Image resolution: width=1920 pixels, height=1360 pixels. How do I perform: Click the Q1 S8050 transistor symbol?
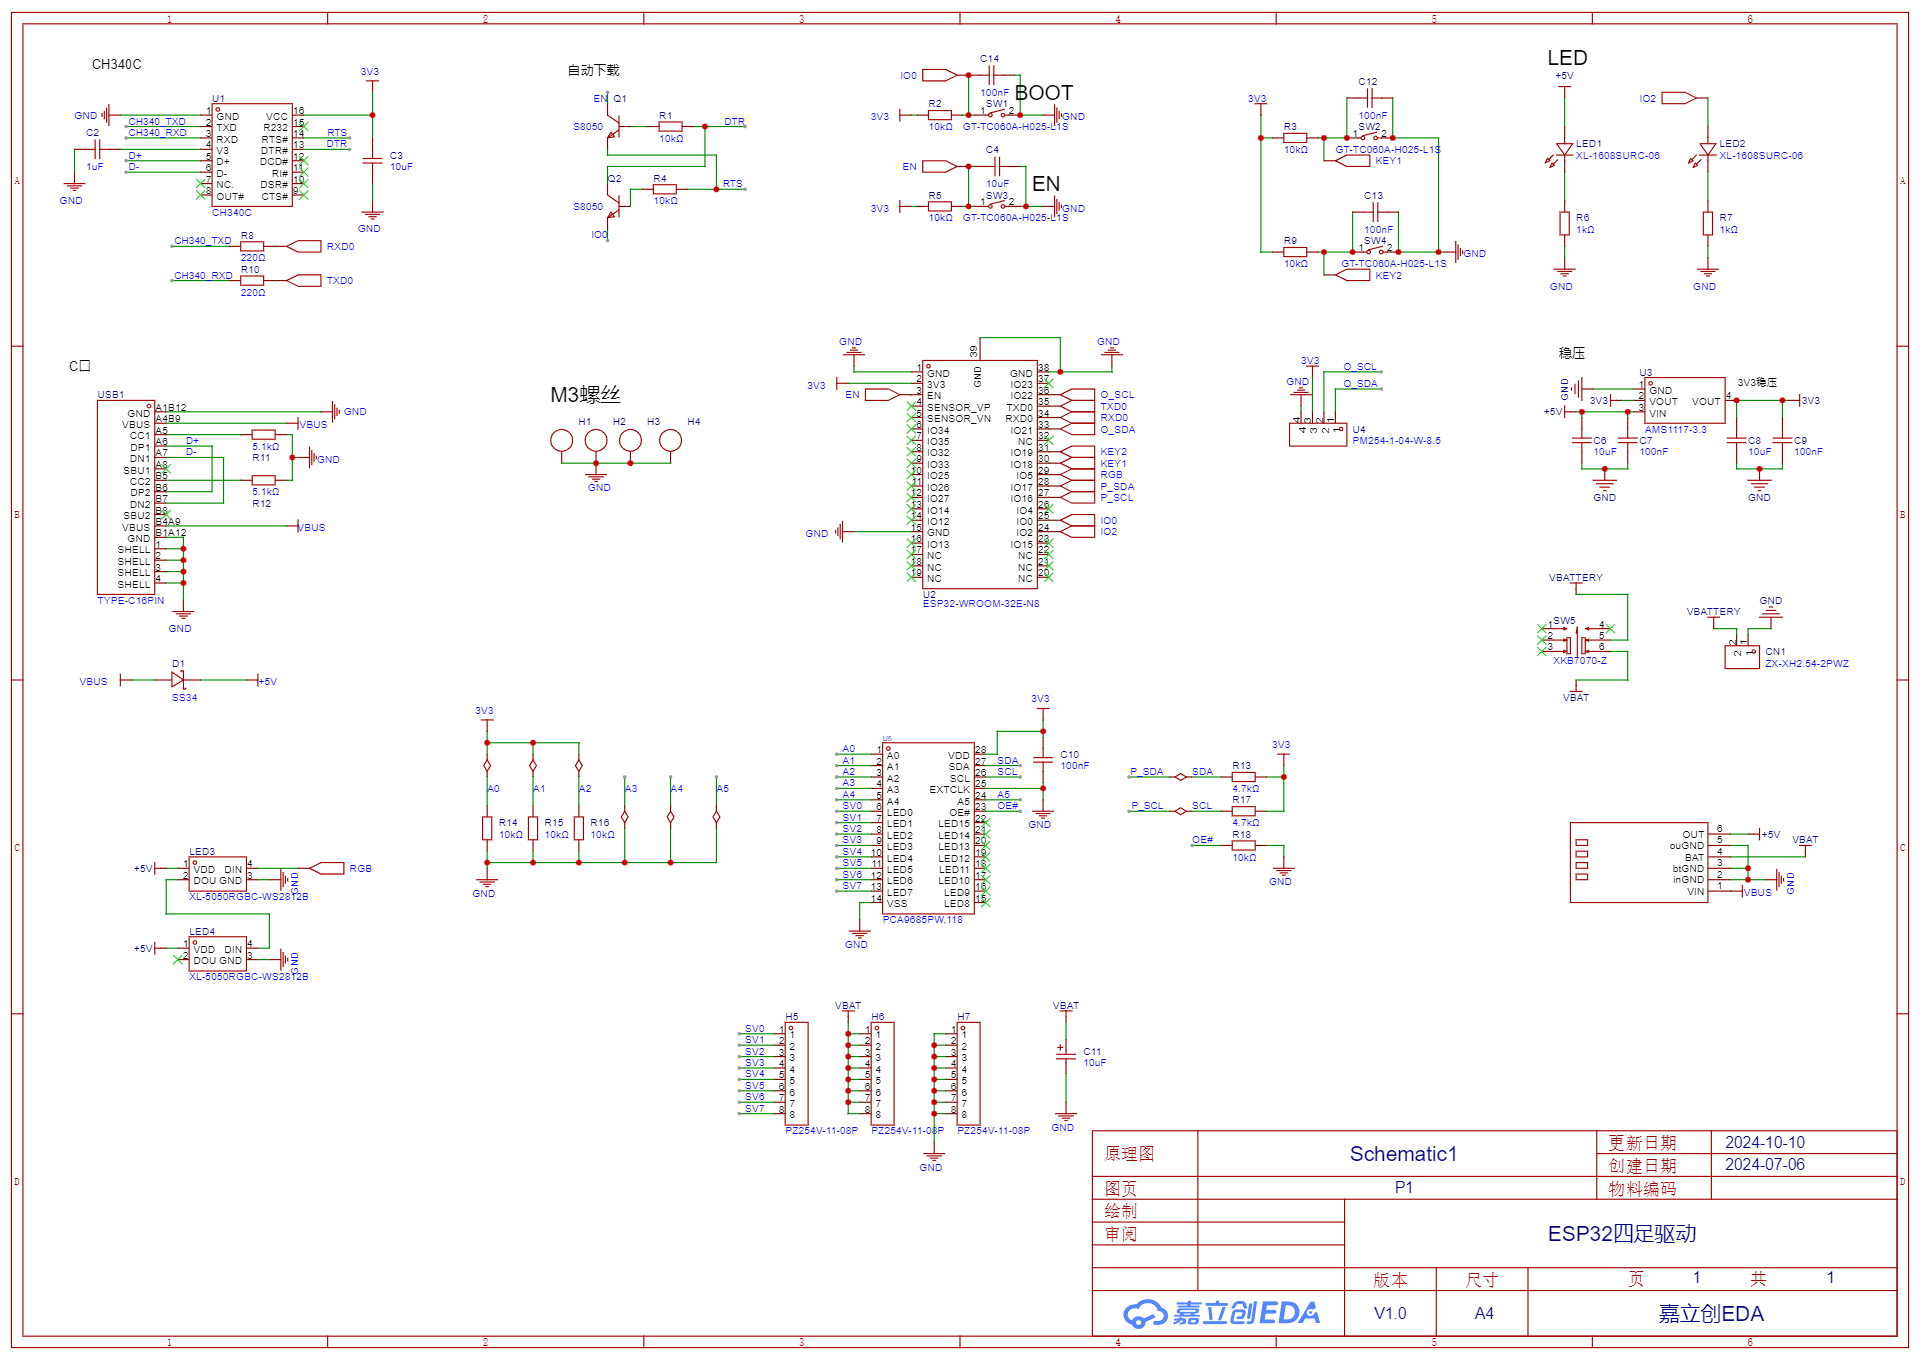click(x=616, y=126)
